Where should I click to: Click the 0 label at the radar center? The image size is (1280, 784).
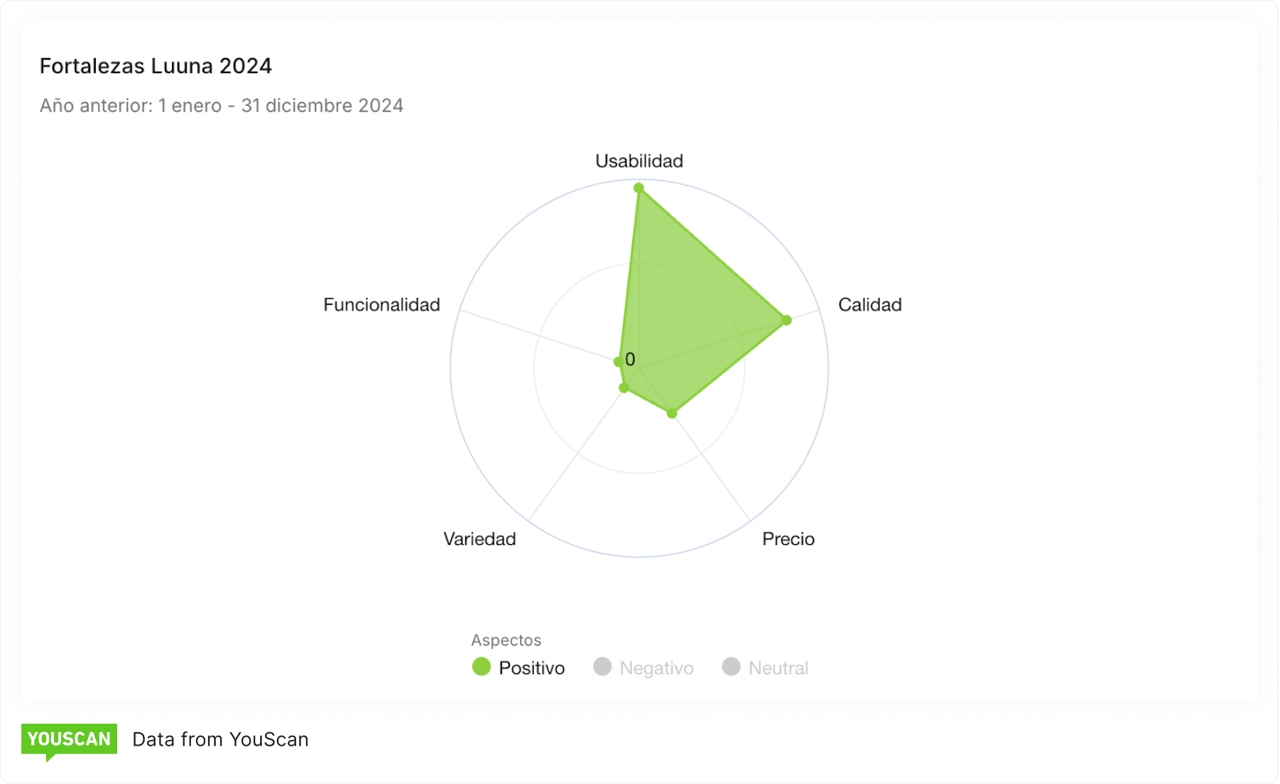coord(630,360)
